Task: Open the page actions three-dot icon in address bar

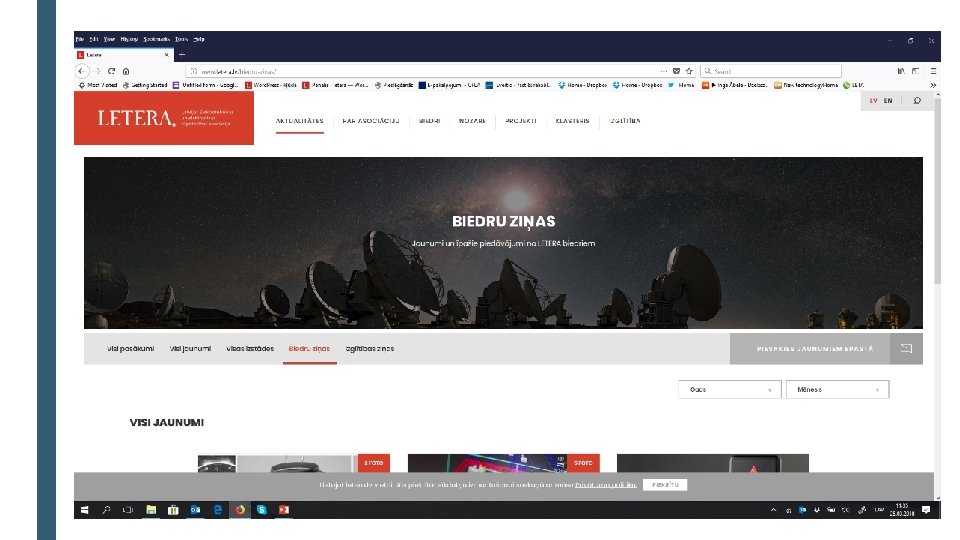Action: click(x=664, y=71)
